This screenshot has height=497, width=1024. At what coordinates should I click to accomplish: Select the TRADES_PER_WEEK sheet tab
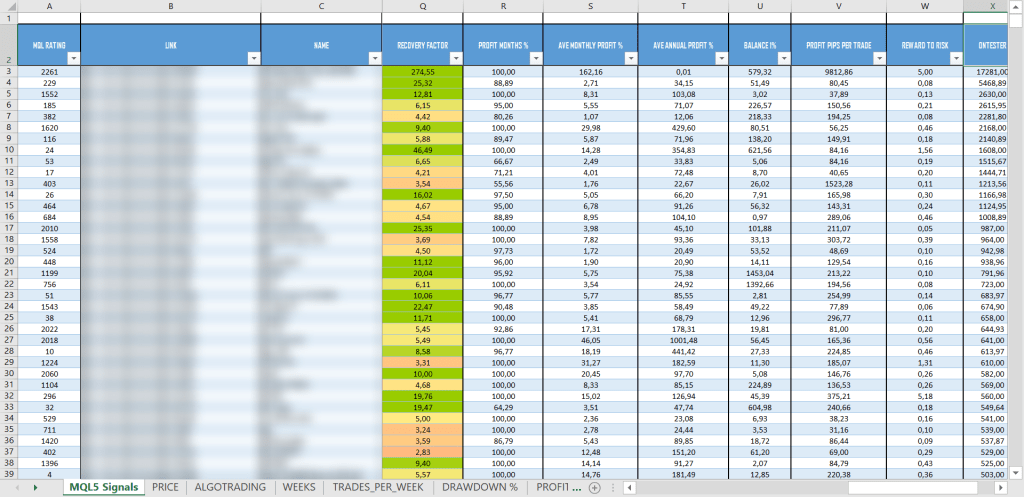click(379, 487)
